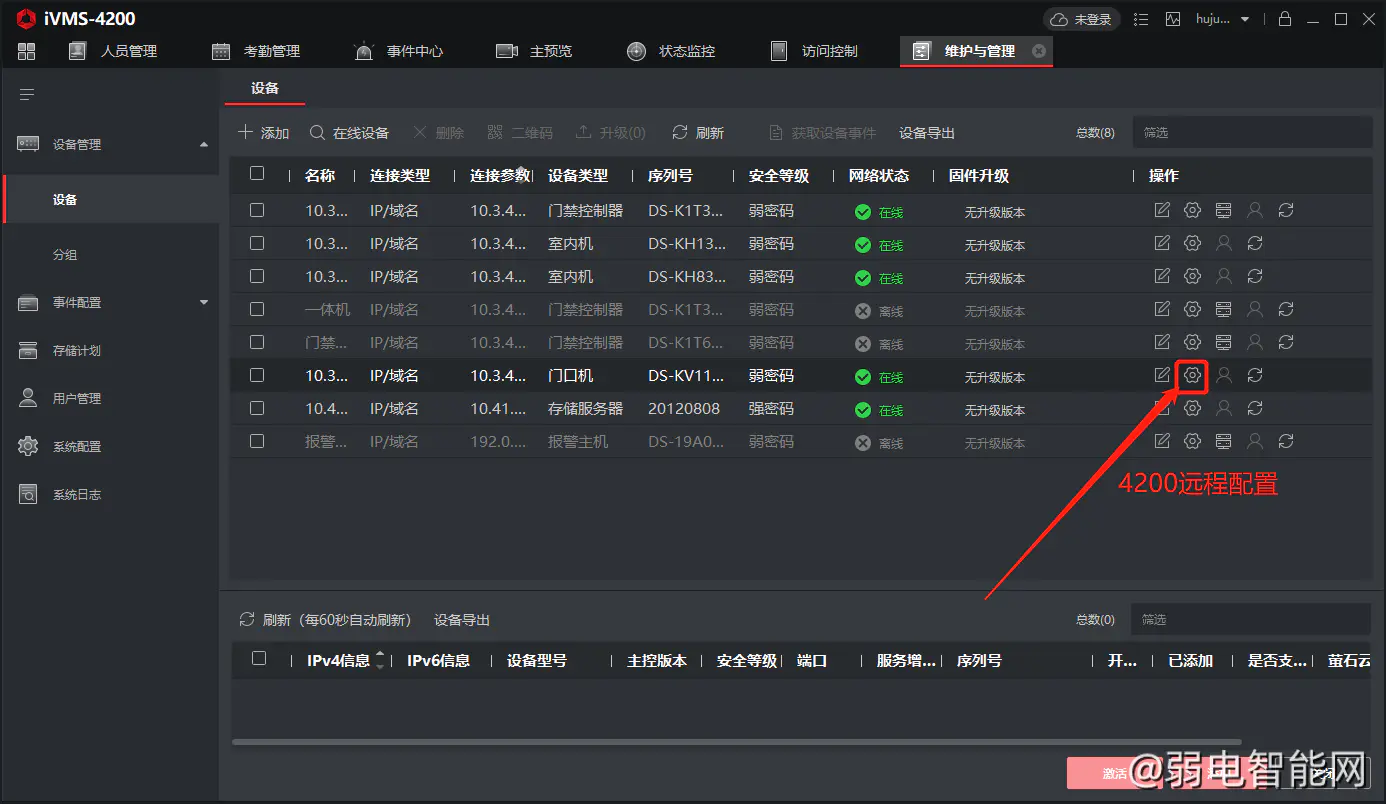The width and height of the screenshot is (1386, 804).
Task: Click edit icon for the 报警主机 row
Action: [x=1162, y=441]
